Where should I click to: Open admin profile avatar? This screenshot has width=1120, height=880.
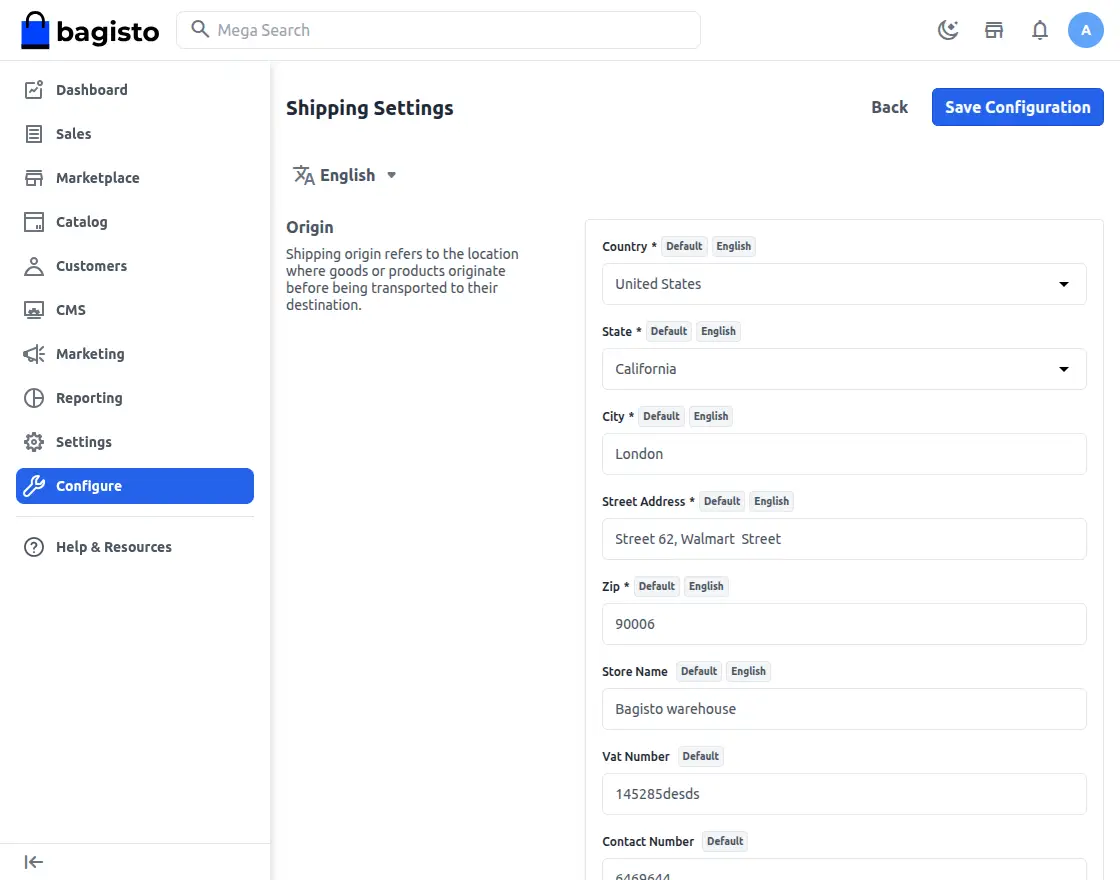[1086, 30]
